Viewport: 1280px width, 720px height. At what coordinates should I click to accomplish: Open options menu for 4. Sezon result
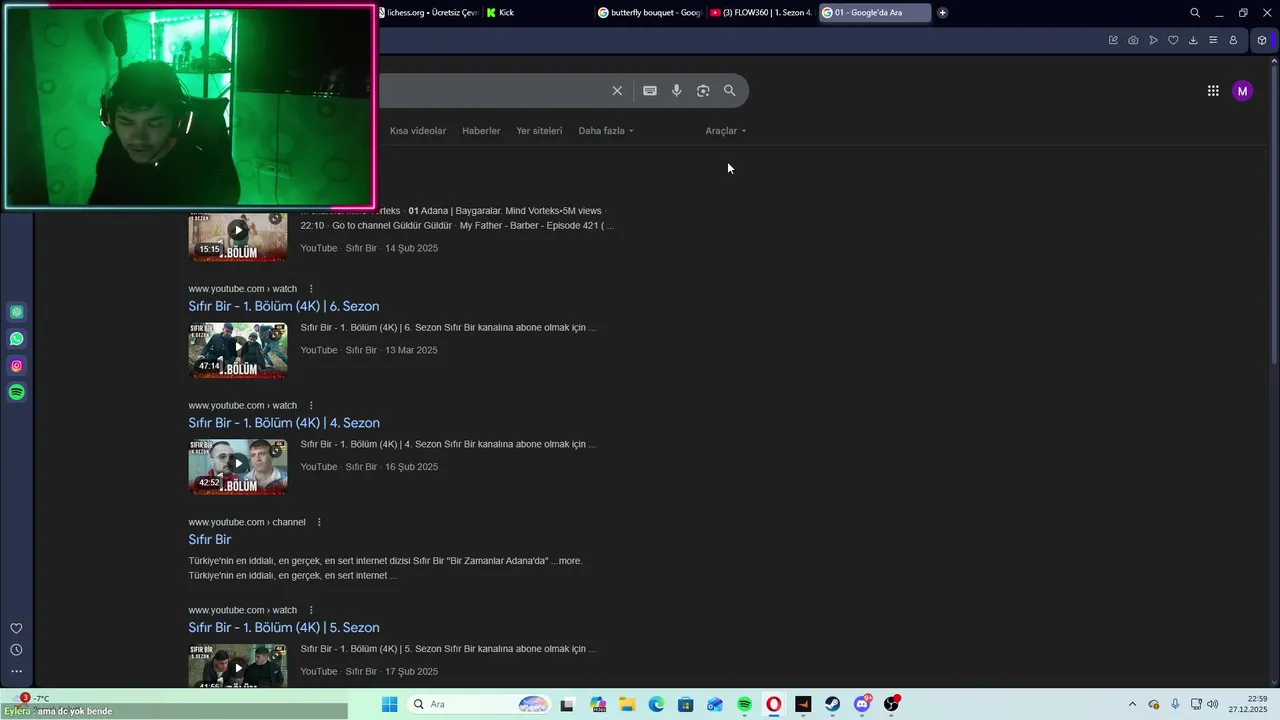tap(311, 406)
